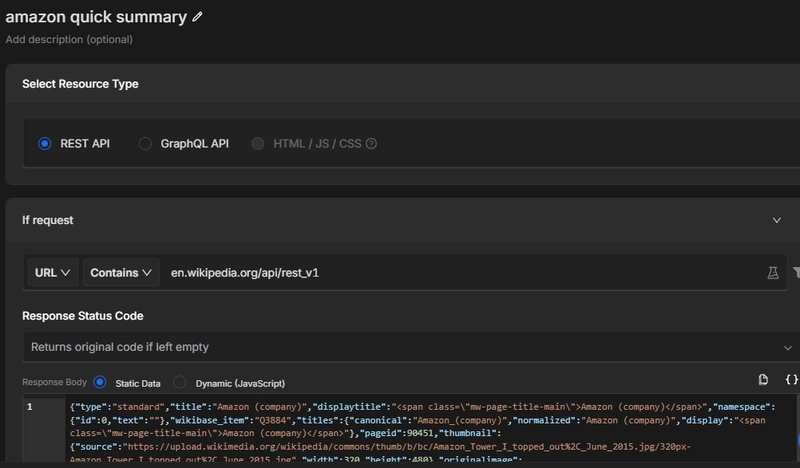The width and height of the screenshot is (800, 468).
Task: Open Response Status Code dropdown
Action: point(411,347)
